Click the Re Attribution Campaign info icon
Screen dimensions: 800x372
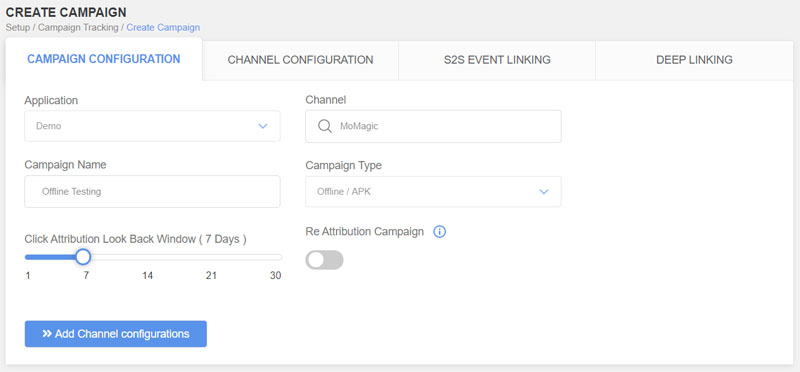439,232
